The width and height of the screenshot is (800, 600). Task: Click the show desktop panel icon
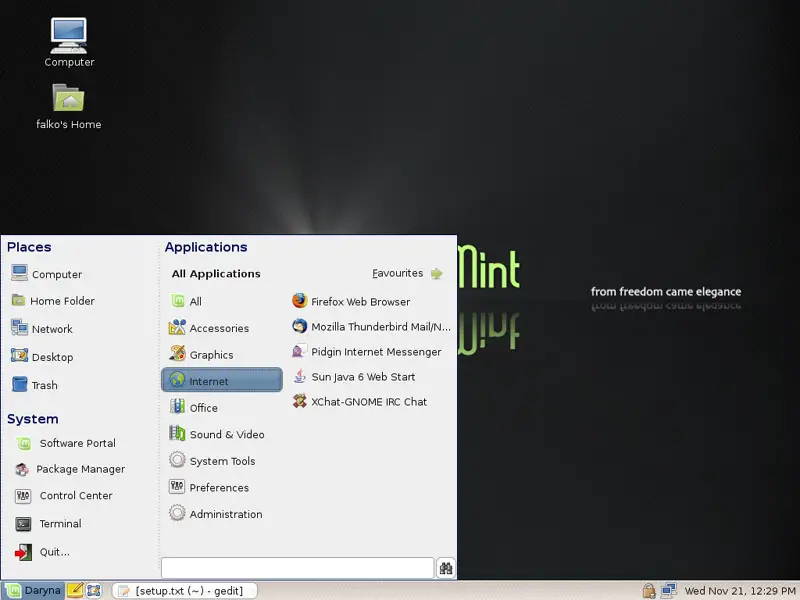click(94, 590)
